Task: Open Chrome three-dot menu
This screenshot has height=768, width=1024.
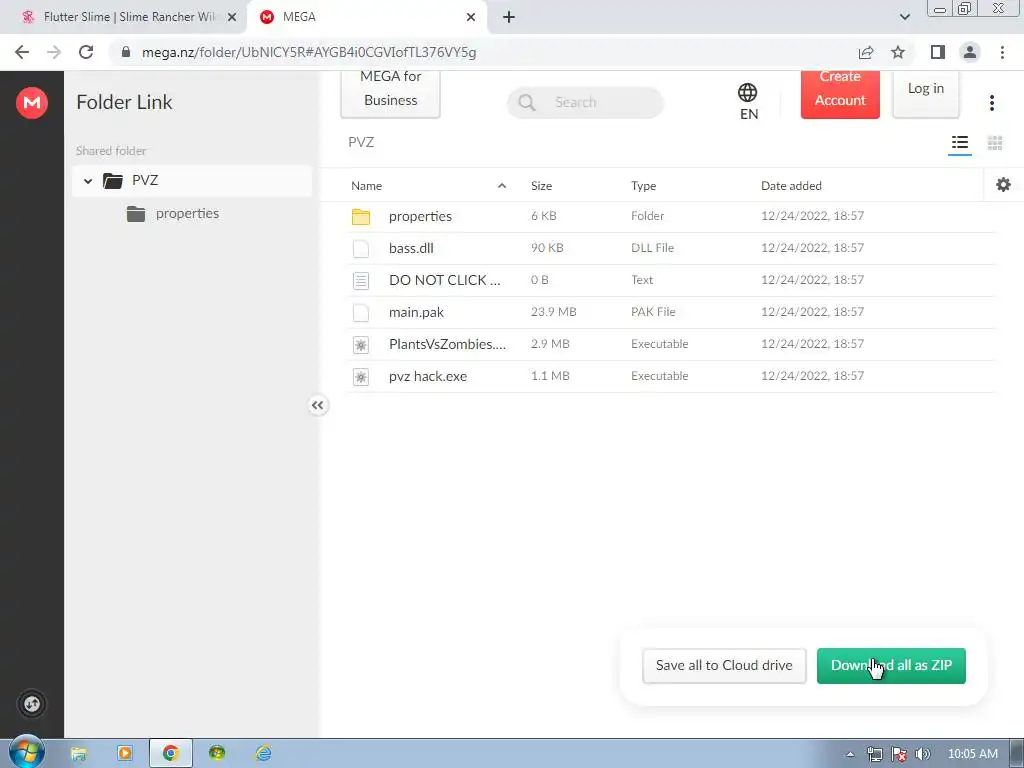Action: [x=1002, y=52]
